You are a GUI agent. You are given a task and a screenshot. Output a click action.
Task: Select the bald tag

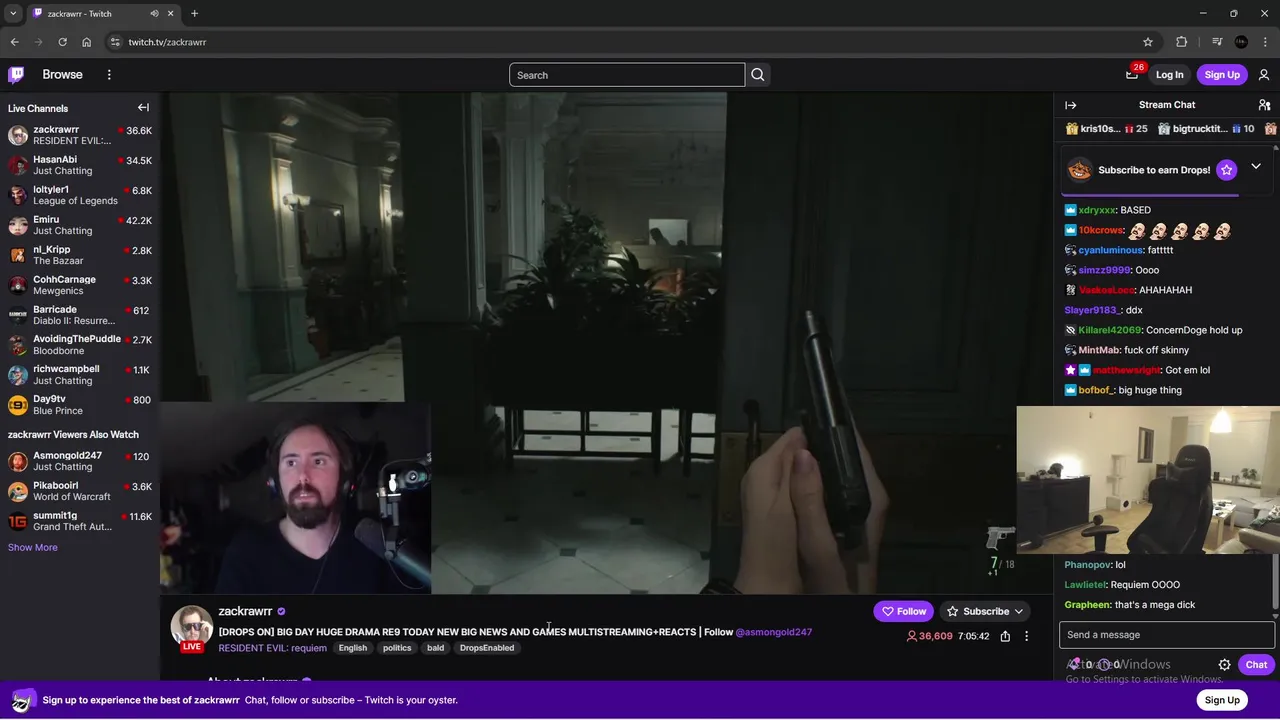coord(435,648)
